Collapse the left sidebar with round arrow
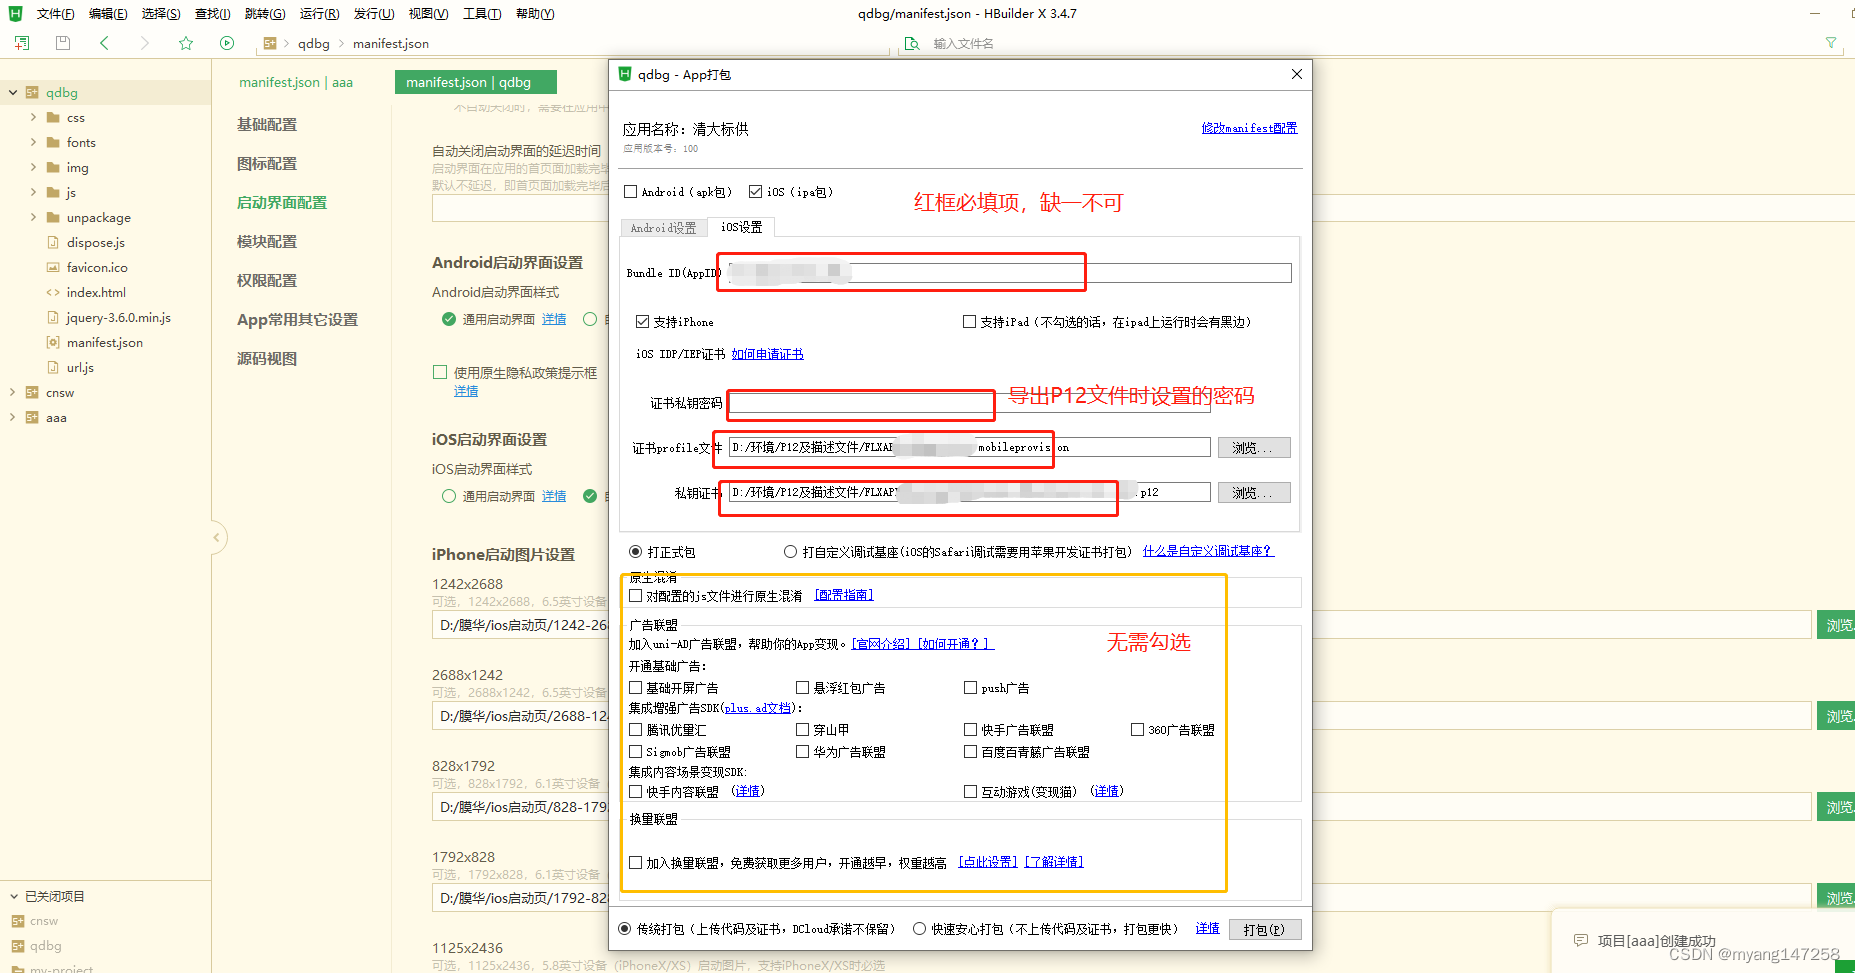Screen dimensions: 1855x973 click(x=216, y=538)
